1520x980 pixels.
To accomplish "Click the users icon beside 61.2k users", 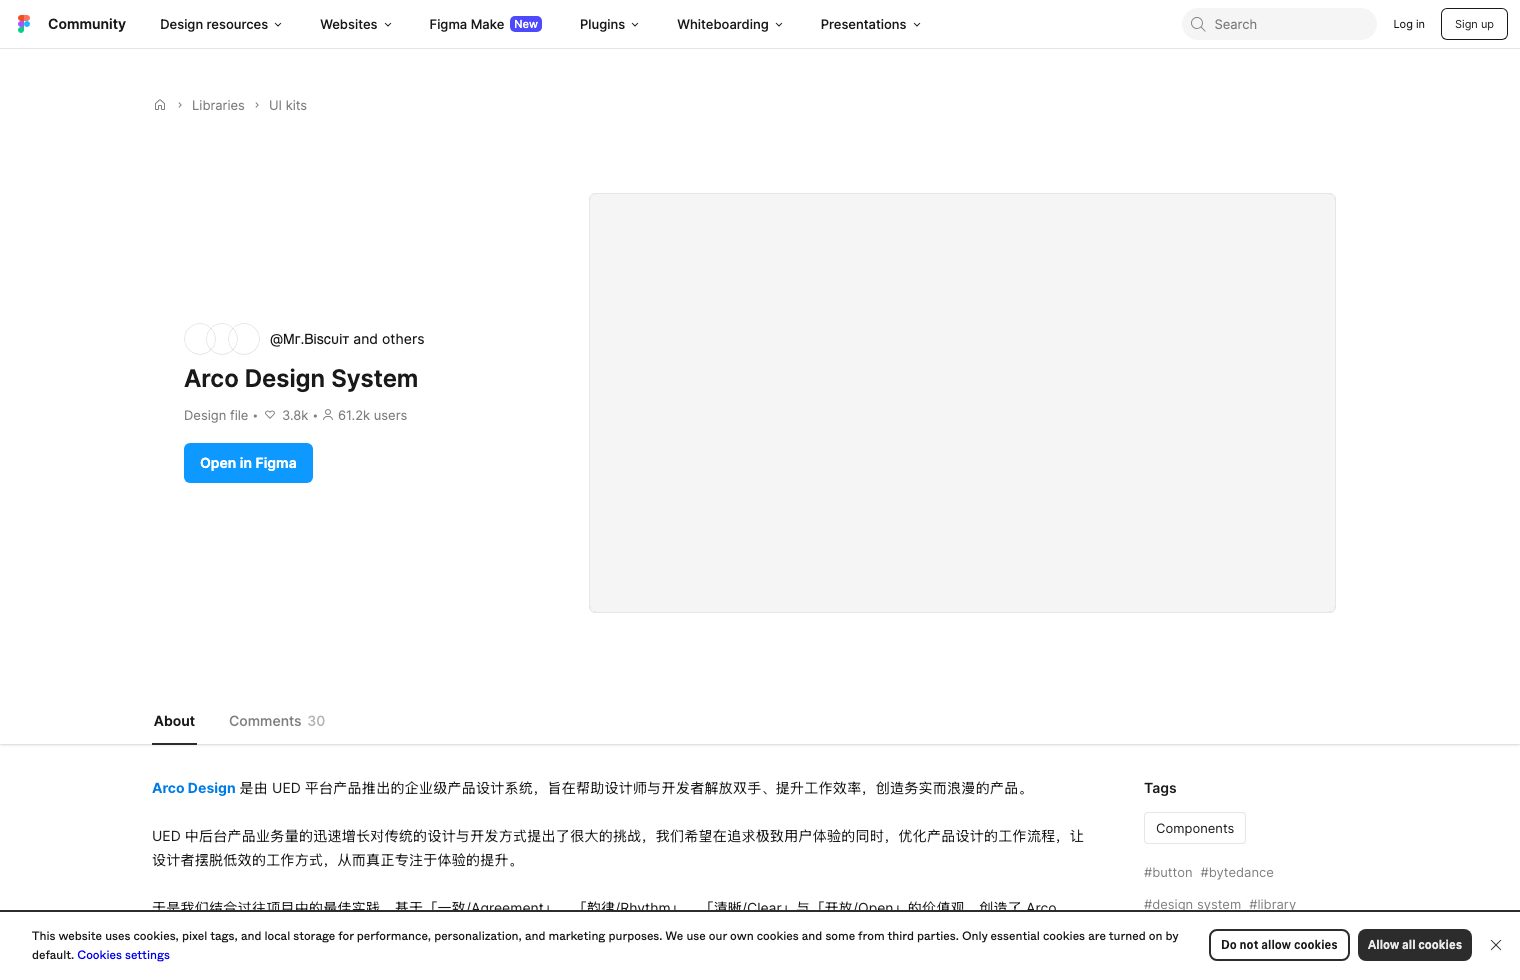I will 328,415.
